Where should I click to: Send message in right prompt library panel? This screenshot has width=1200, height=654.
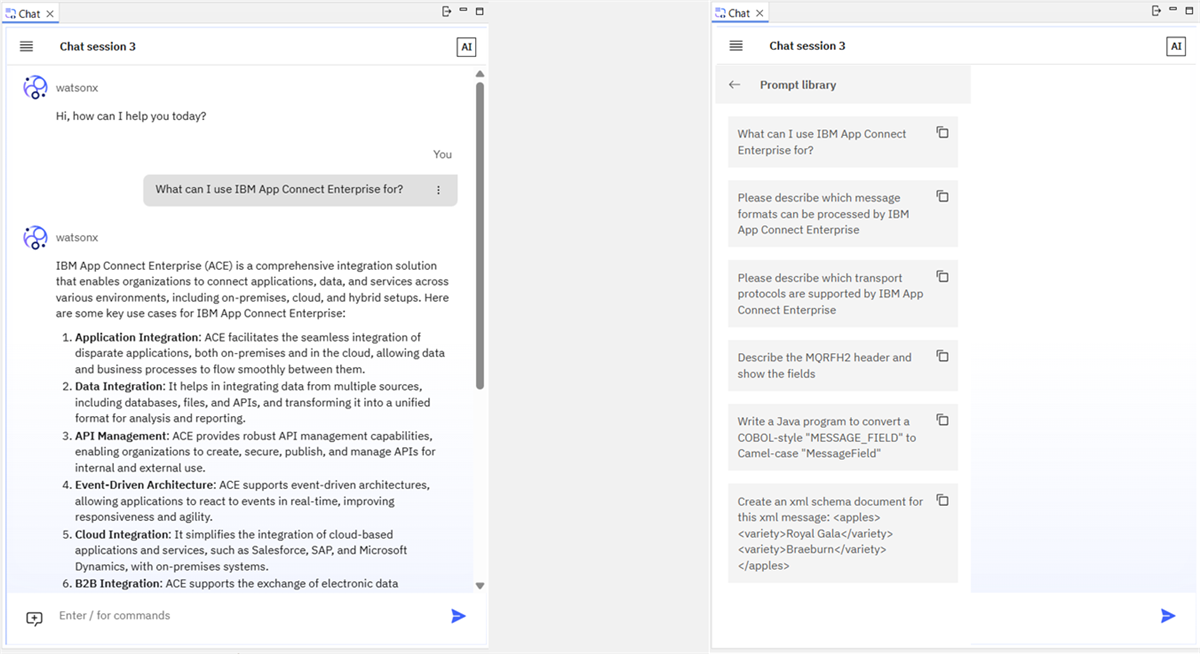point(1168,616)
